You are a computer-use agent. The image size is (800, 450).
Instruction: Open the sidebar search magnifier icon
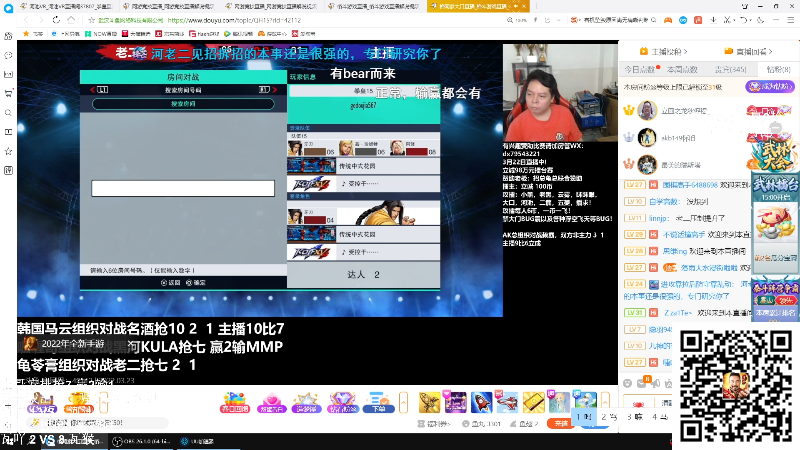tap(8, 113)
